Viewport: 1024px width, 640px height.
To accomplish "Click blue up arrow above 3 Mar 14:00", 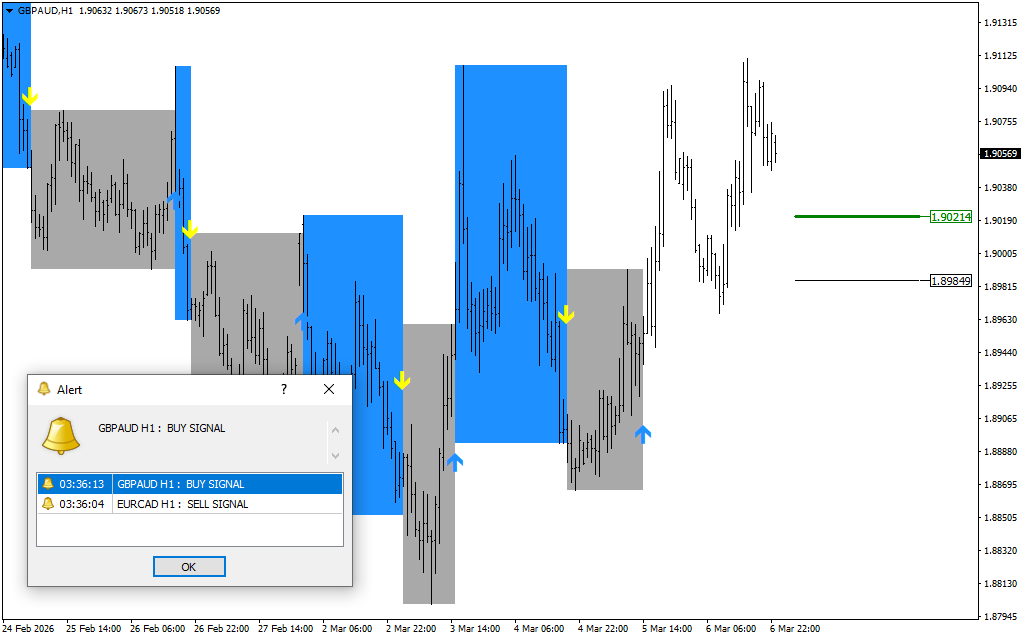I will (x=455, y=461).
